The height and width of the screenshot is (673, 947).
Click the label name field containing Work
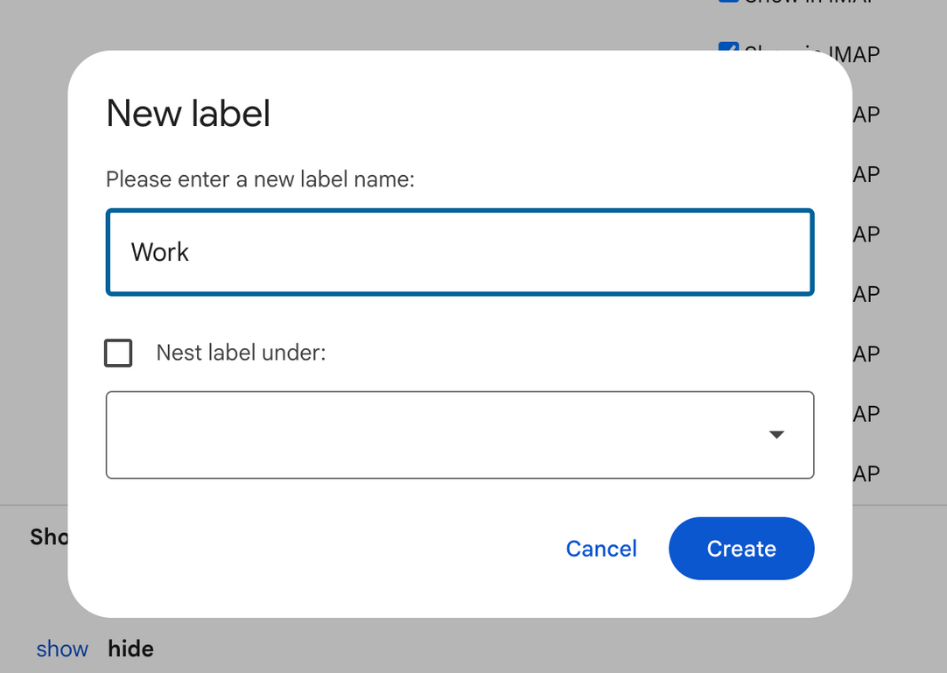tap(460, 252)
